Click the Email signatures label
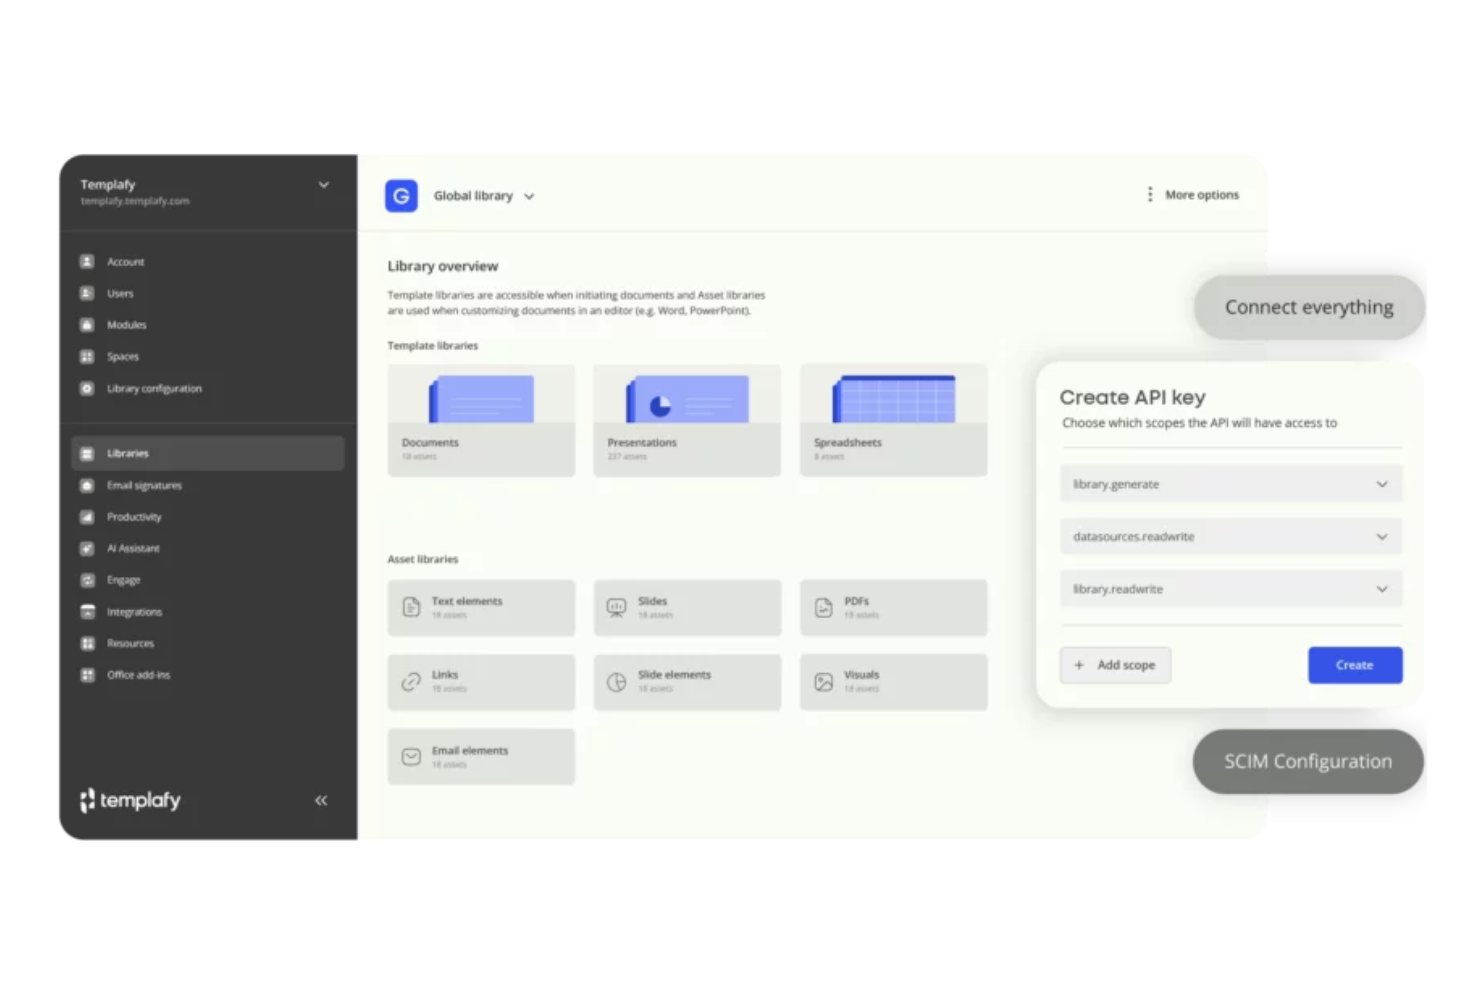Screen dimensions: 1480x987 tap(145, 486)
